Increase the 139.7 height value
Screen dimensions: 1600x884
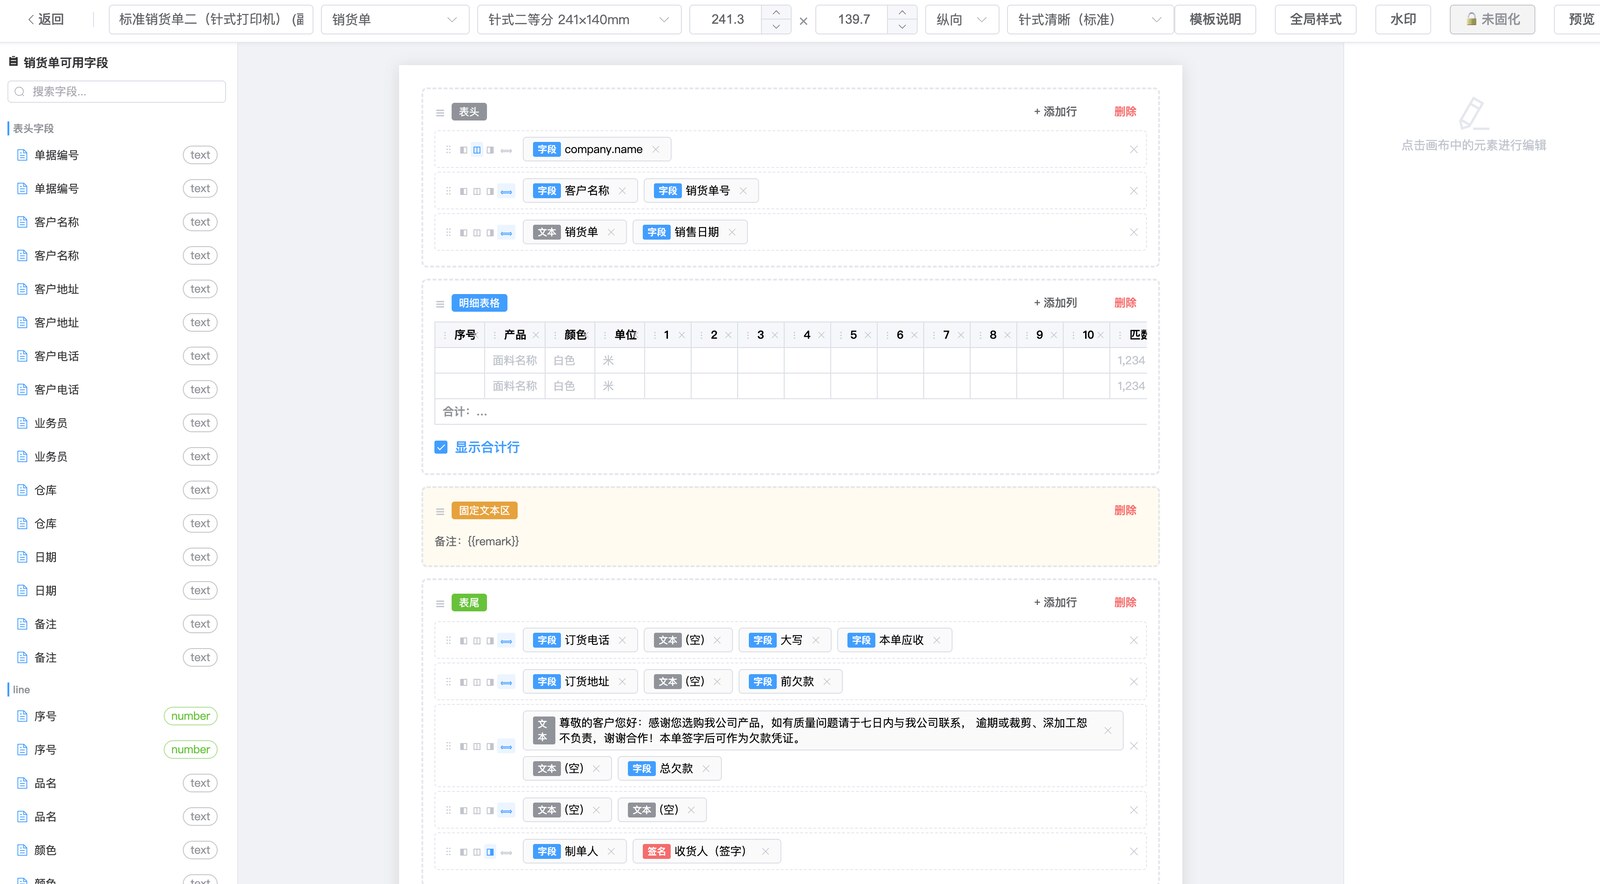point(902,12)
